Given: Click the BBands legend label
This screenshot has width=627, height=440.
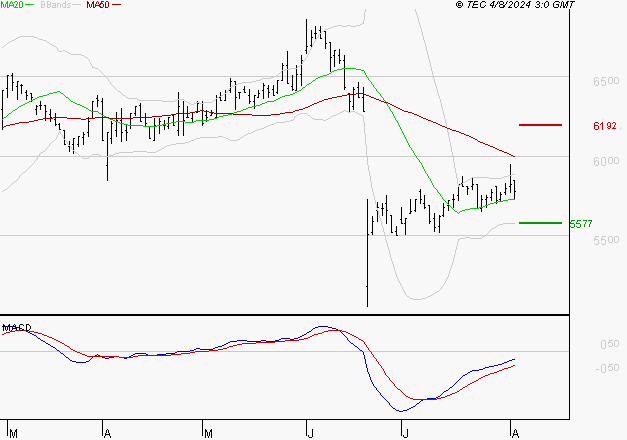Looking at the screenshot, I should tap(56, 5).
